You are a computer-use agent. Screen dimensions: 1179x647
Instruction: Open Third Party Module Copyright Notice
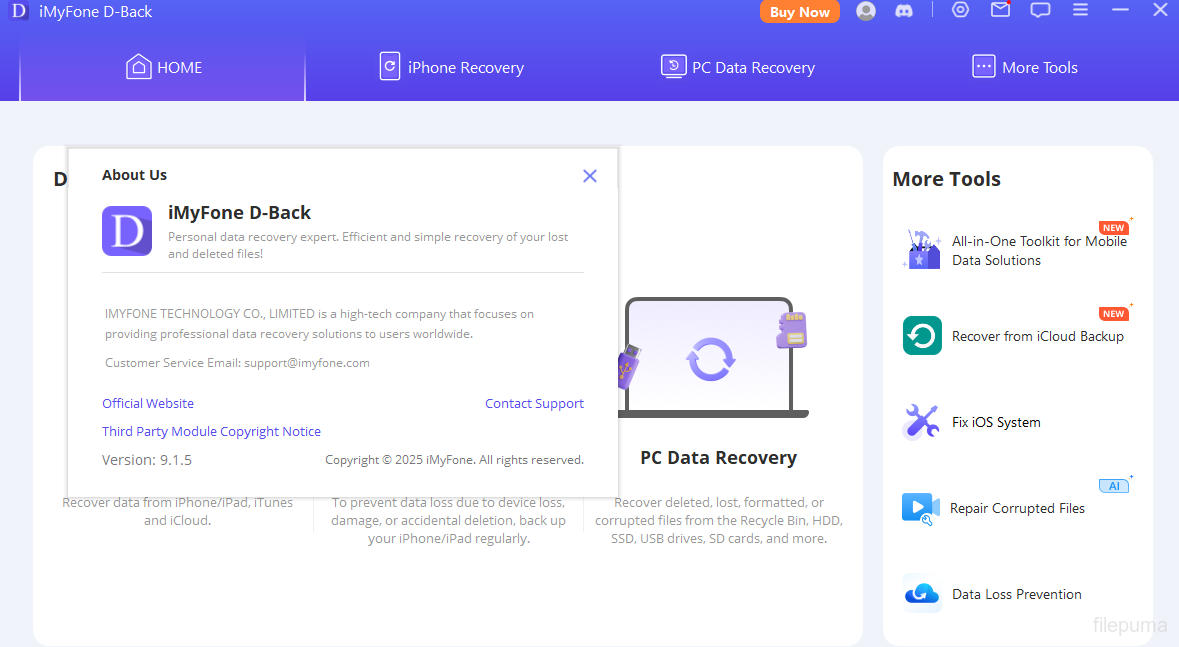tap(211, 432)
